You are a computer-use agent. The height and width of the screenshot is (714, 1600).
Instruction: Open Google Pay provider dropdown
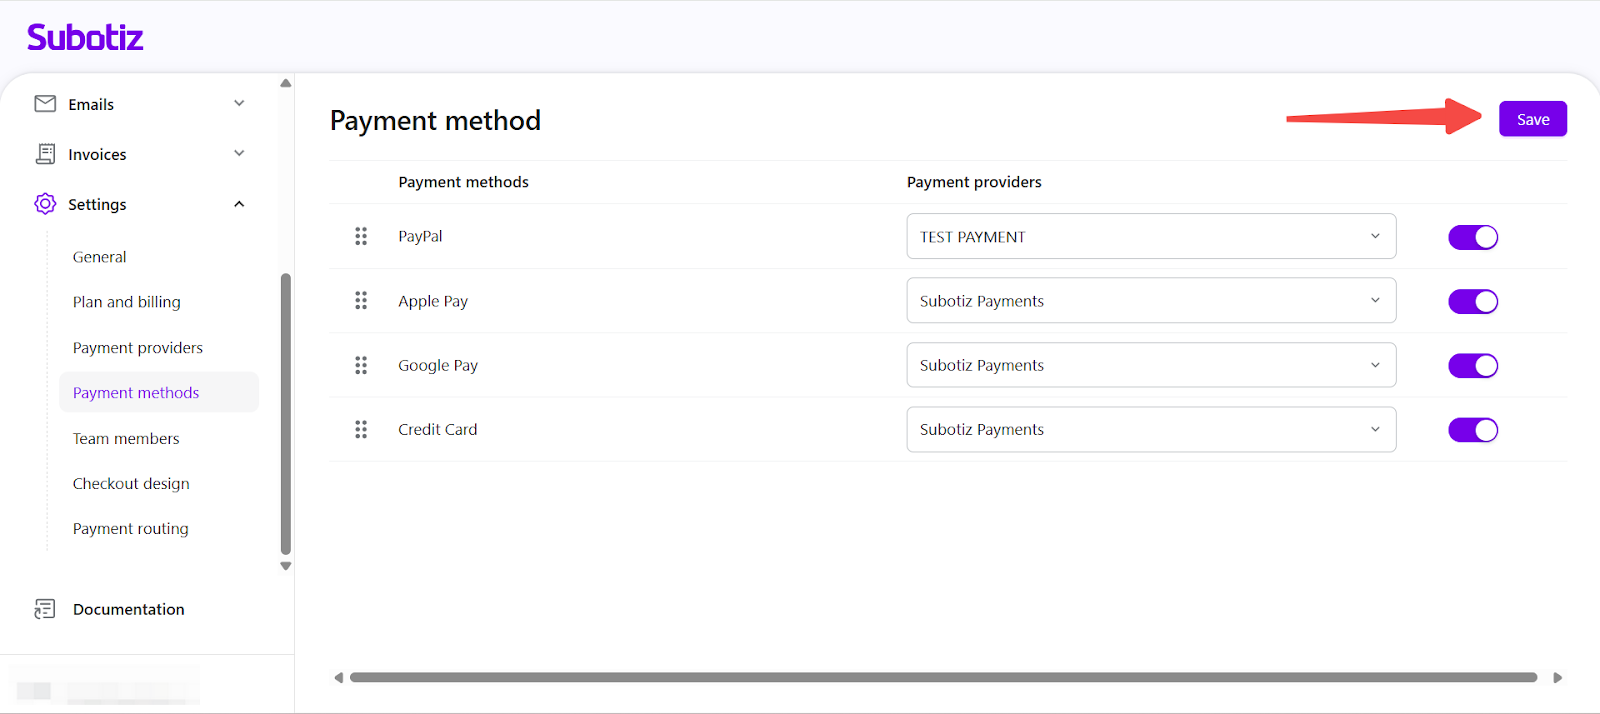click(x=1150, y=365)
